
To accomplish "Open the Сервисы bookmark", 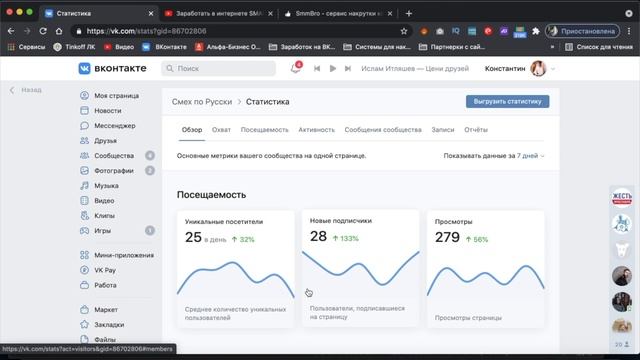I will pos(26,47).
